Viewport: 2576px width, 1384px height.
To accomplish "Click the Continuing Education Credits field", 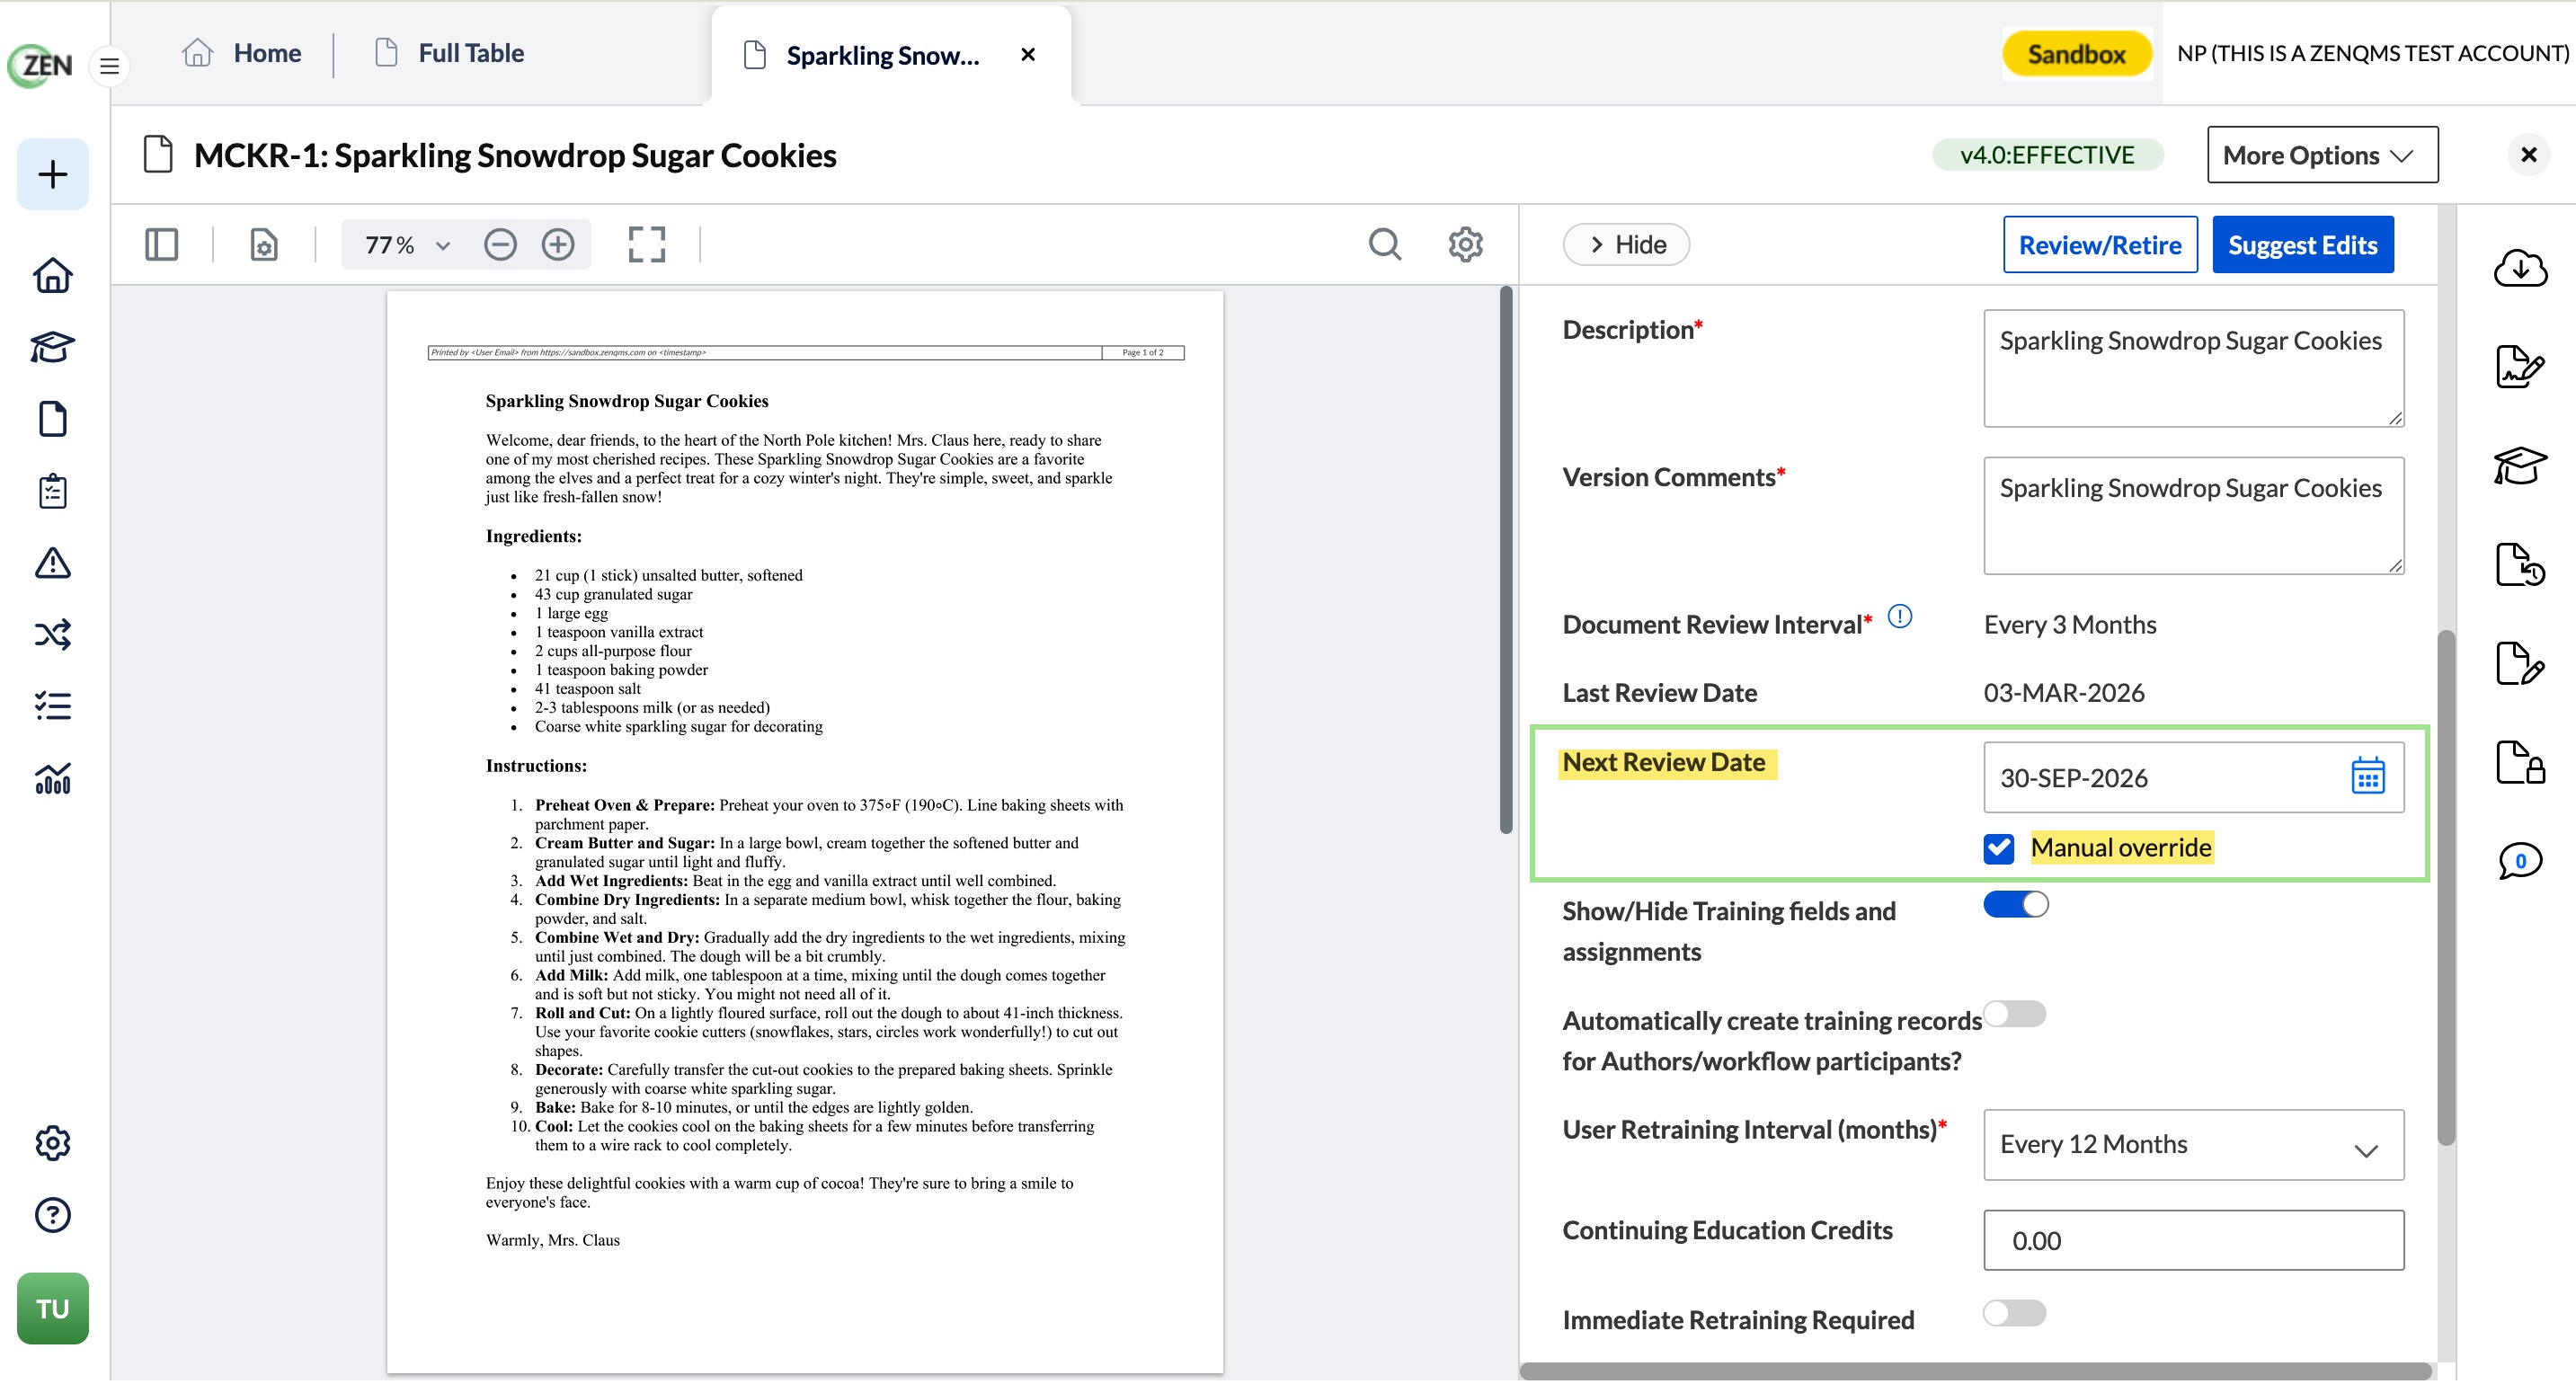I will (2193, 1240).
